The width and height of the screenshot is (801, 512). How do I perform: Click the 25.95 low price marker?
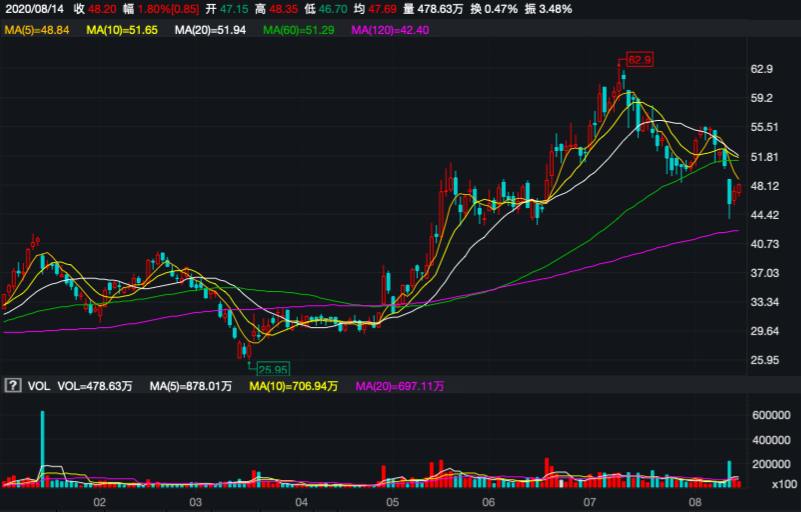click(272, 369)
